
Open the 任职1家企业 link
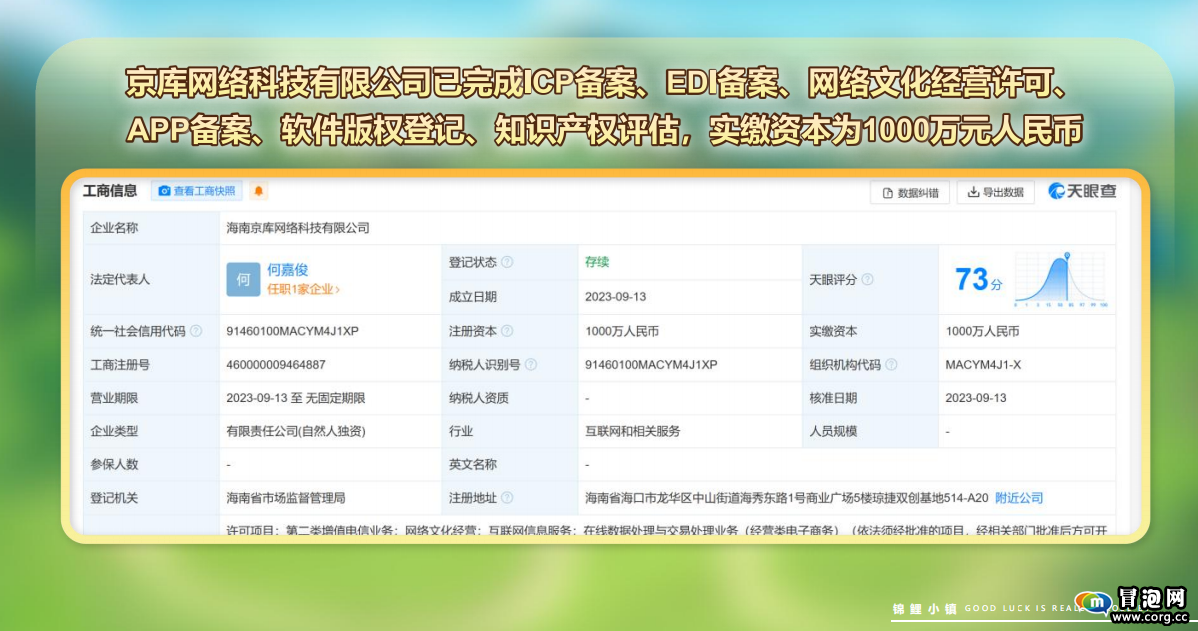(x=303, y=290)
